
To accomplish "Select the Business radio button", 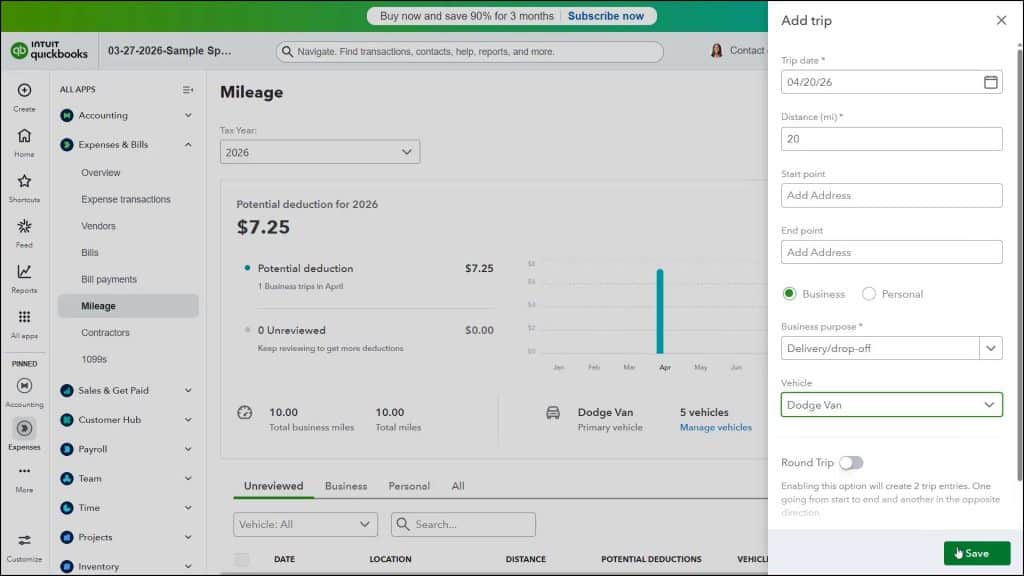I will tap(789, 294).
